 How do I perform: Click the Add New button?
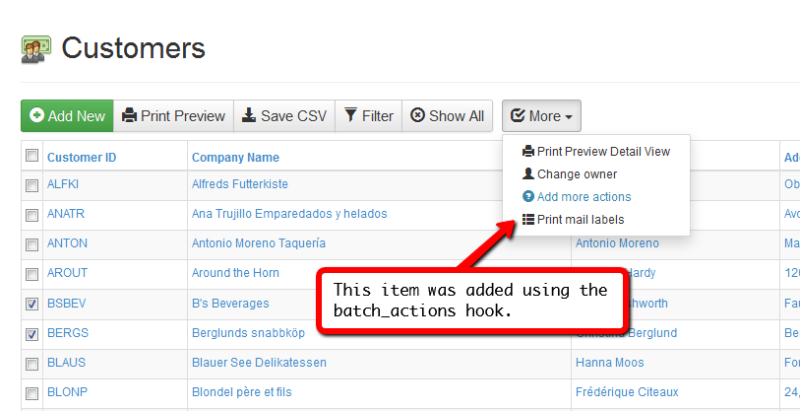(x=67, y=116)
